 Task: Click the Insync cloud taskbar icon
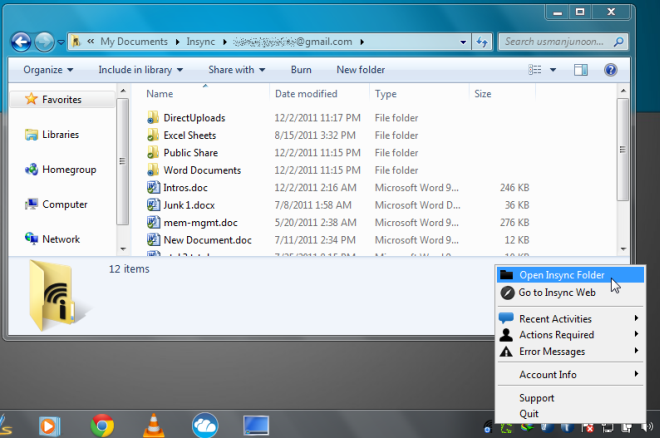tap(205, 424)
